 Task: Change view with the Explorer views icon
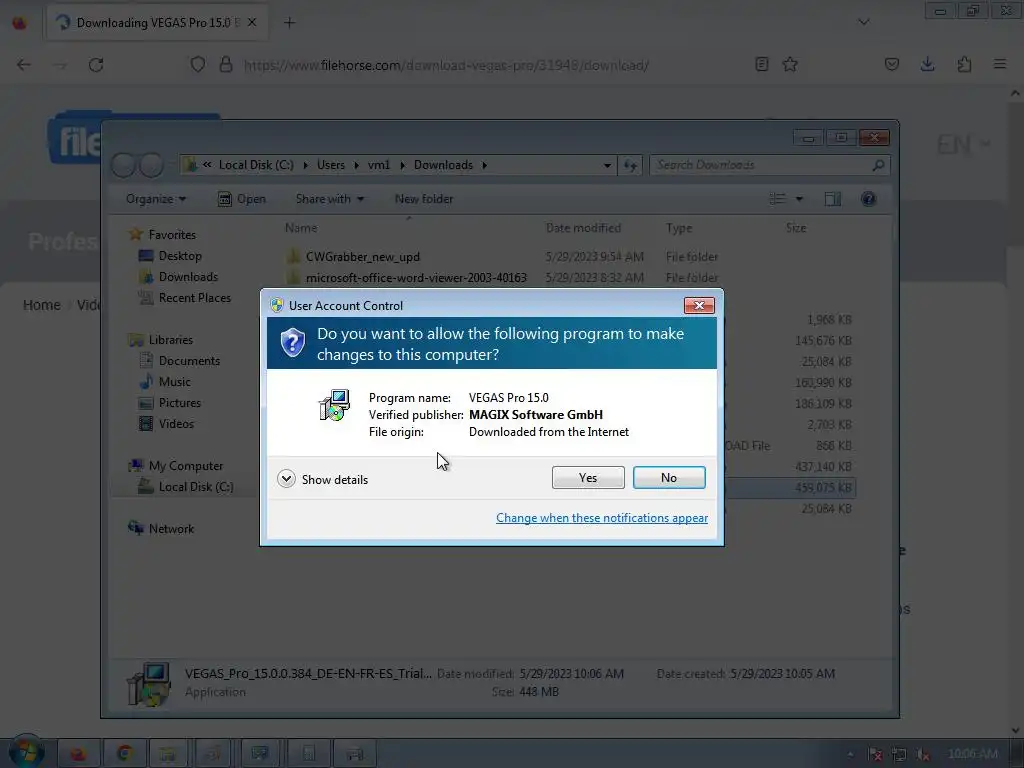pos(777,199)
